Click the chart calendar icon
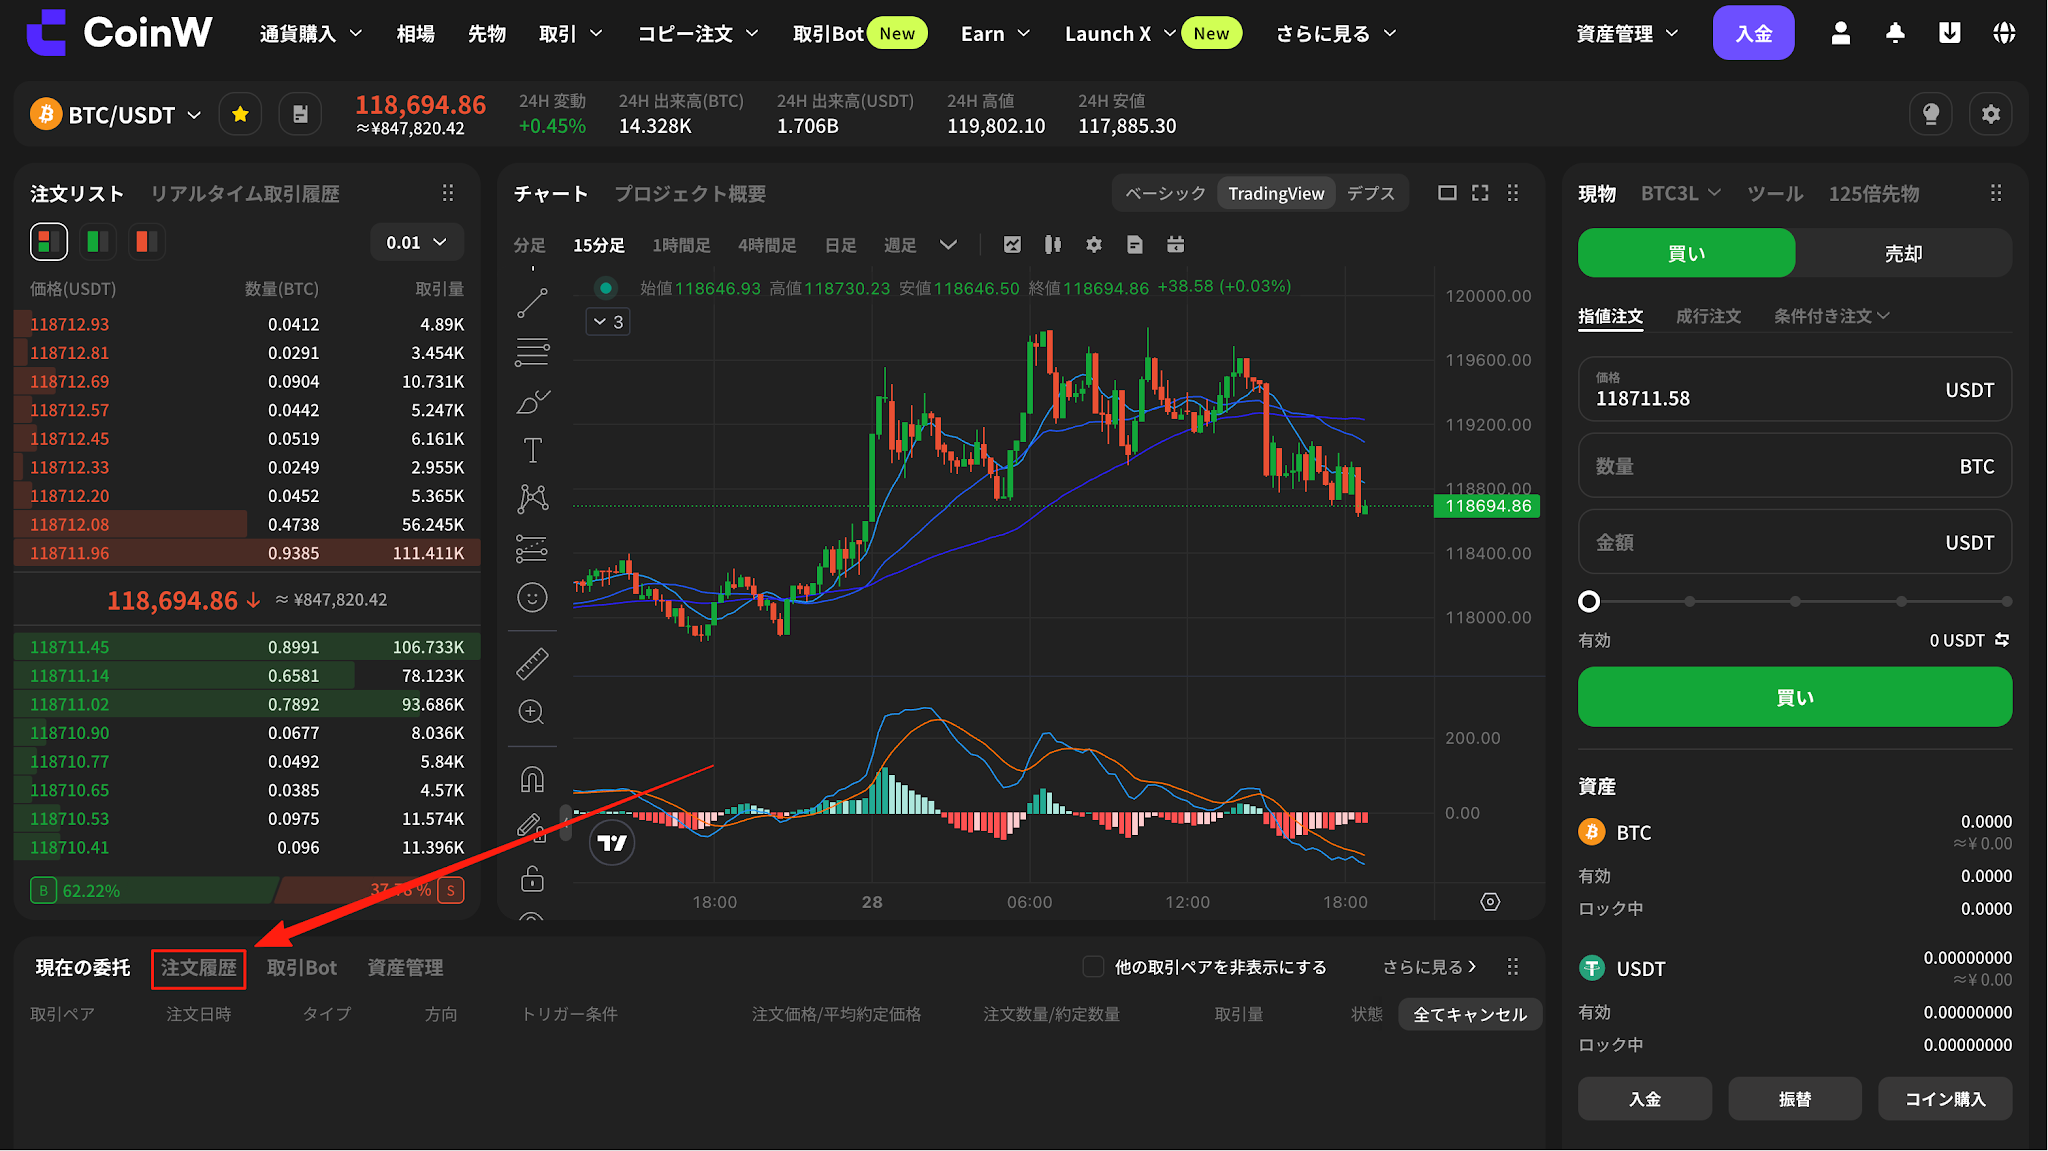 pos(1175,245)
